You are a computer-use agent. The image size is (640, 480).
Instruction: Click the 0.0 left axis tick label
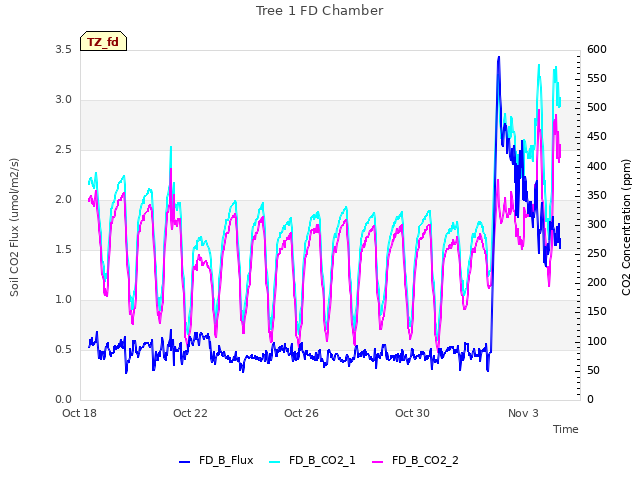pyautogui.click(x=64, y=399)
